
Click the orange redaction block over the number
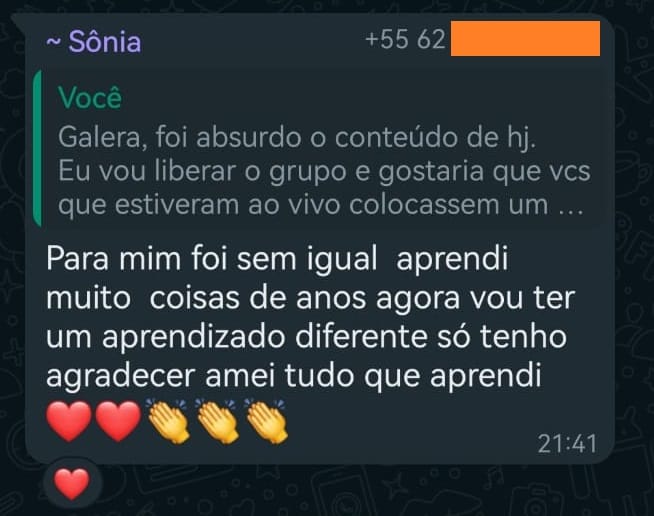click(x=525, y=39)
